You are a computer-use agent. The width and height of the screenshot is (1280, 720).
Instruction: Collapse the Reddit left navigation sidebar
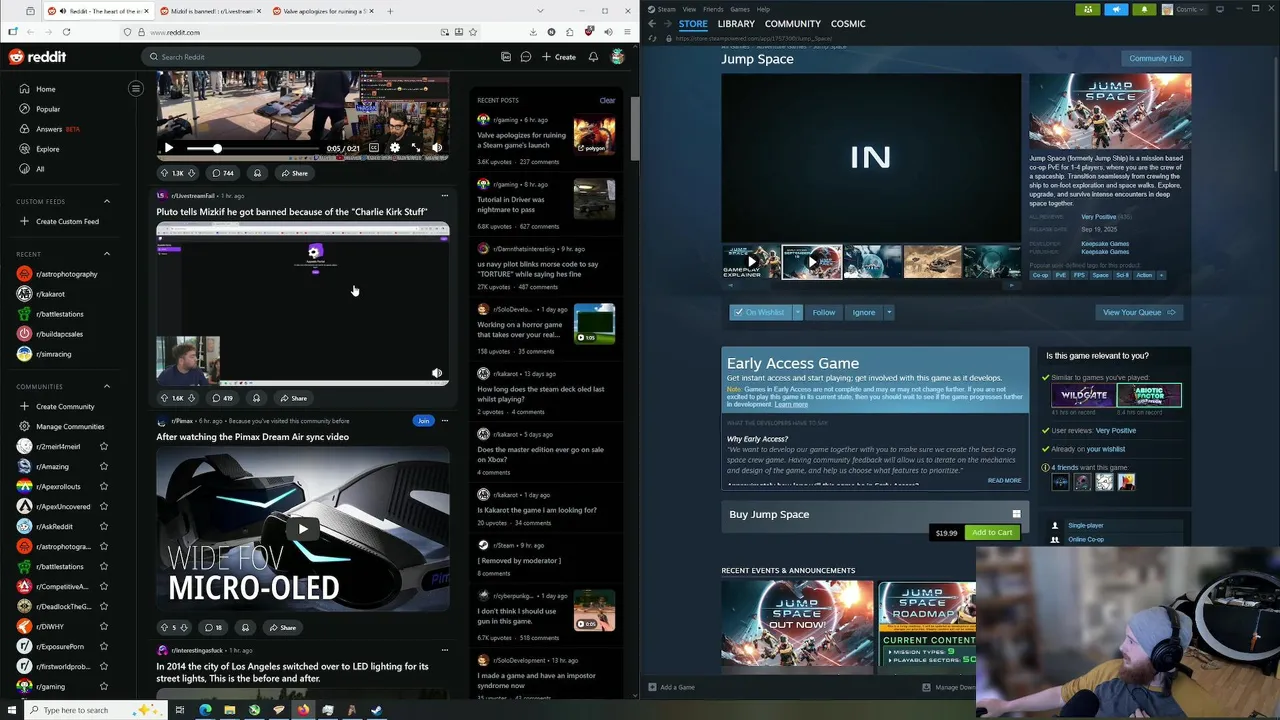(136, 89)
